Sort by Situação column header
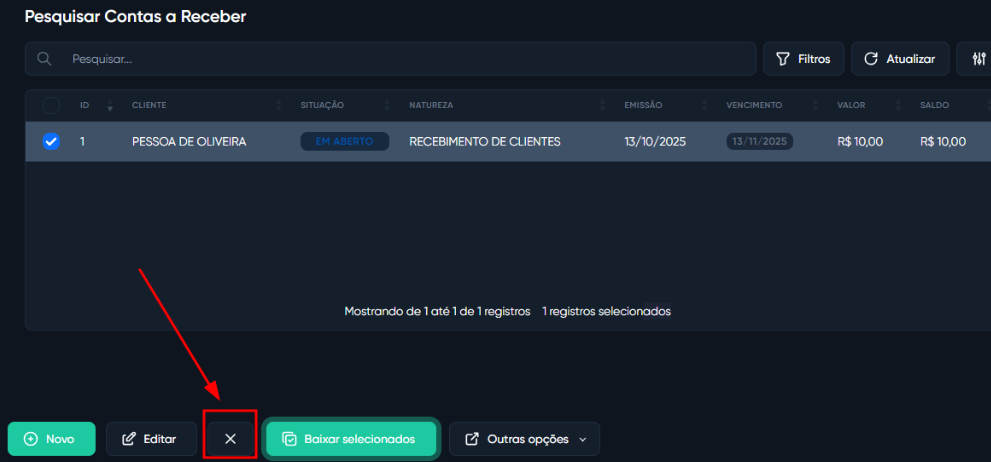The height and width of the screenshot is (462, 991). click(x=322, y=105)
